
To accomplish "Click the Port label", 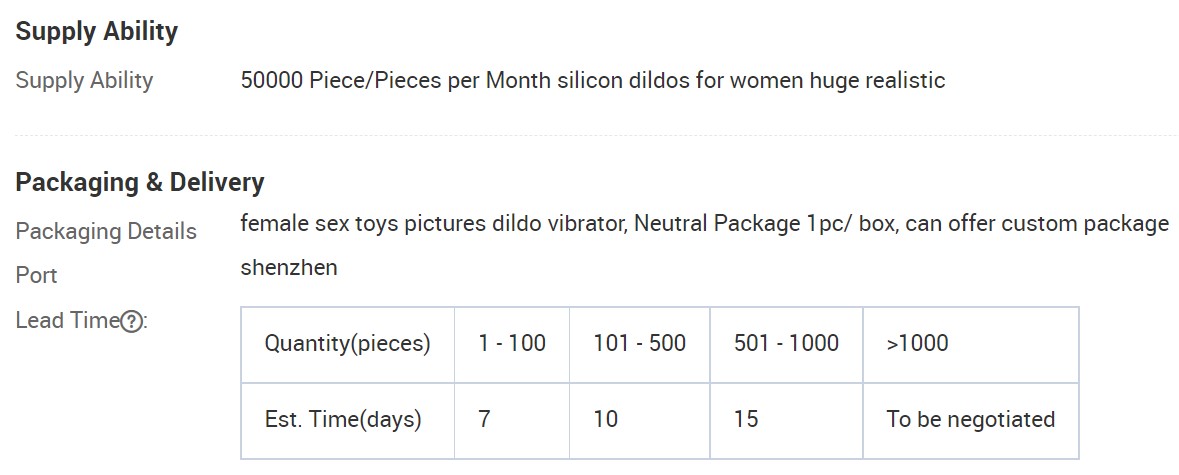I will tap(36, 275).
